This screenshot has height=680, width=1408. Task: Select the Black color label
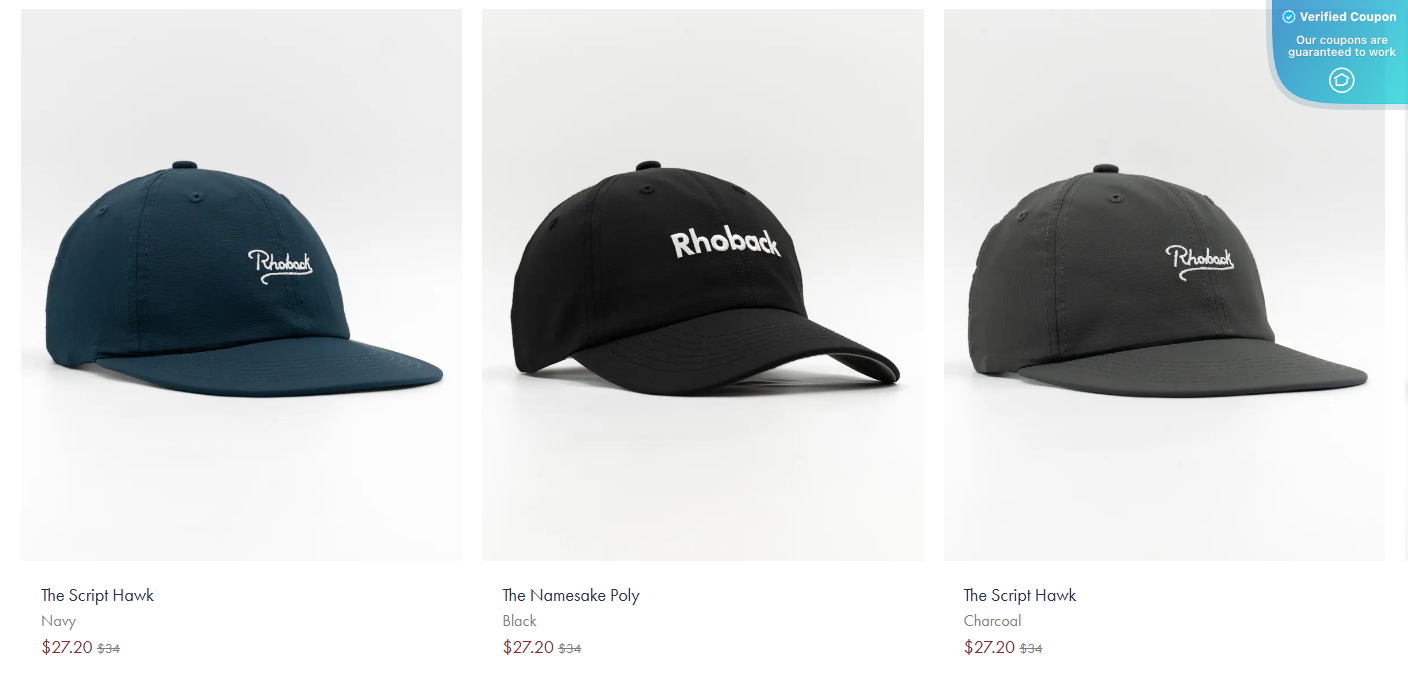pos(520,621)
